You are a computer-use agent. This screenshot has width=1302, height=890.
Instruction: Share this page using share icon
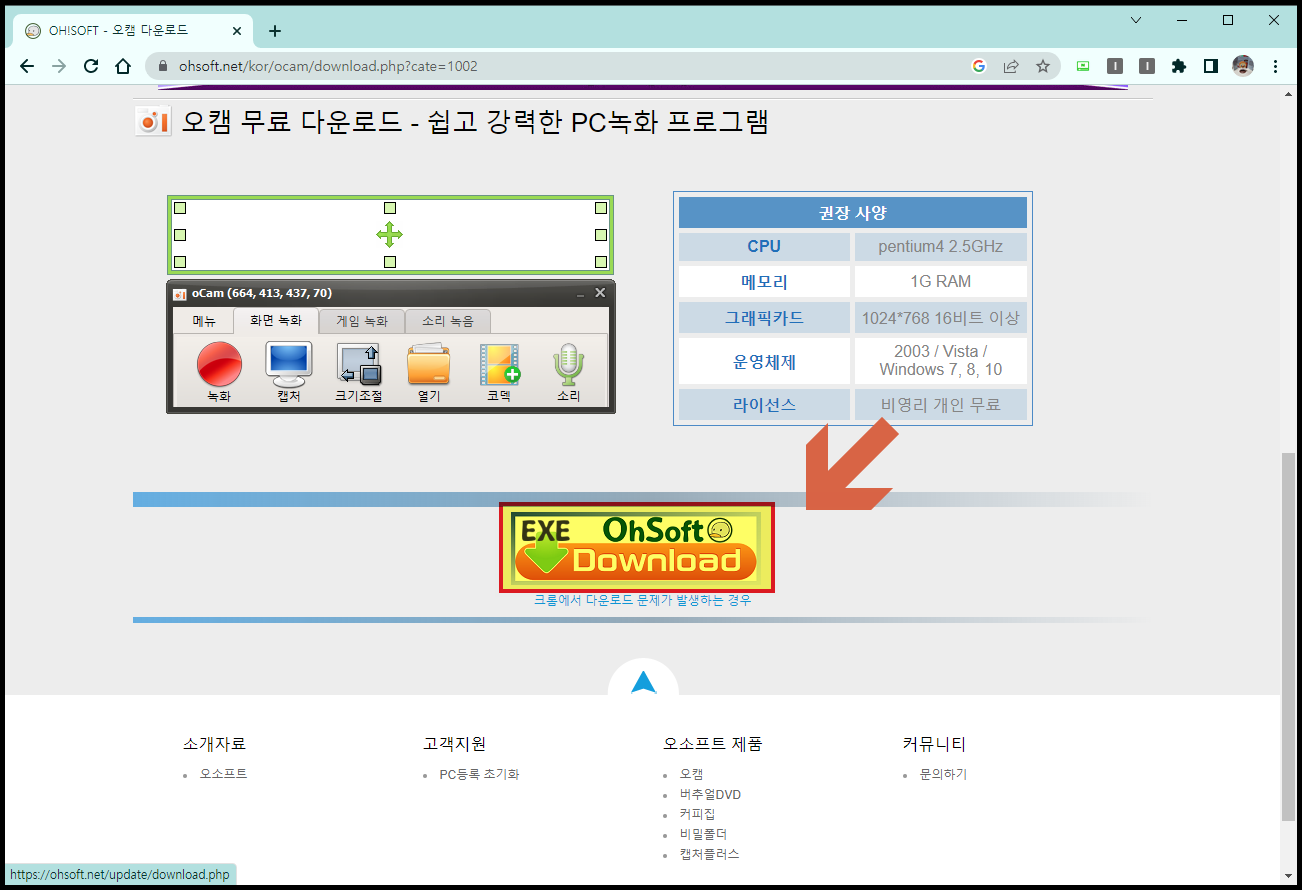(1011, 66)
